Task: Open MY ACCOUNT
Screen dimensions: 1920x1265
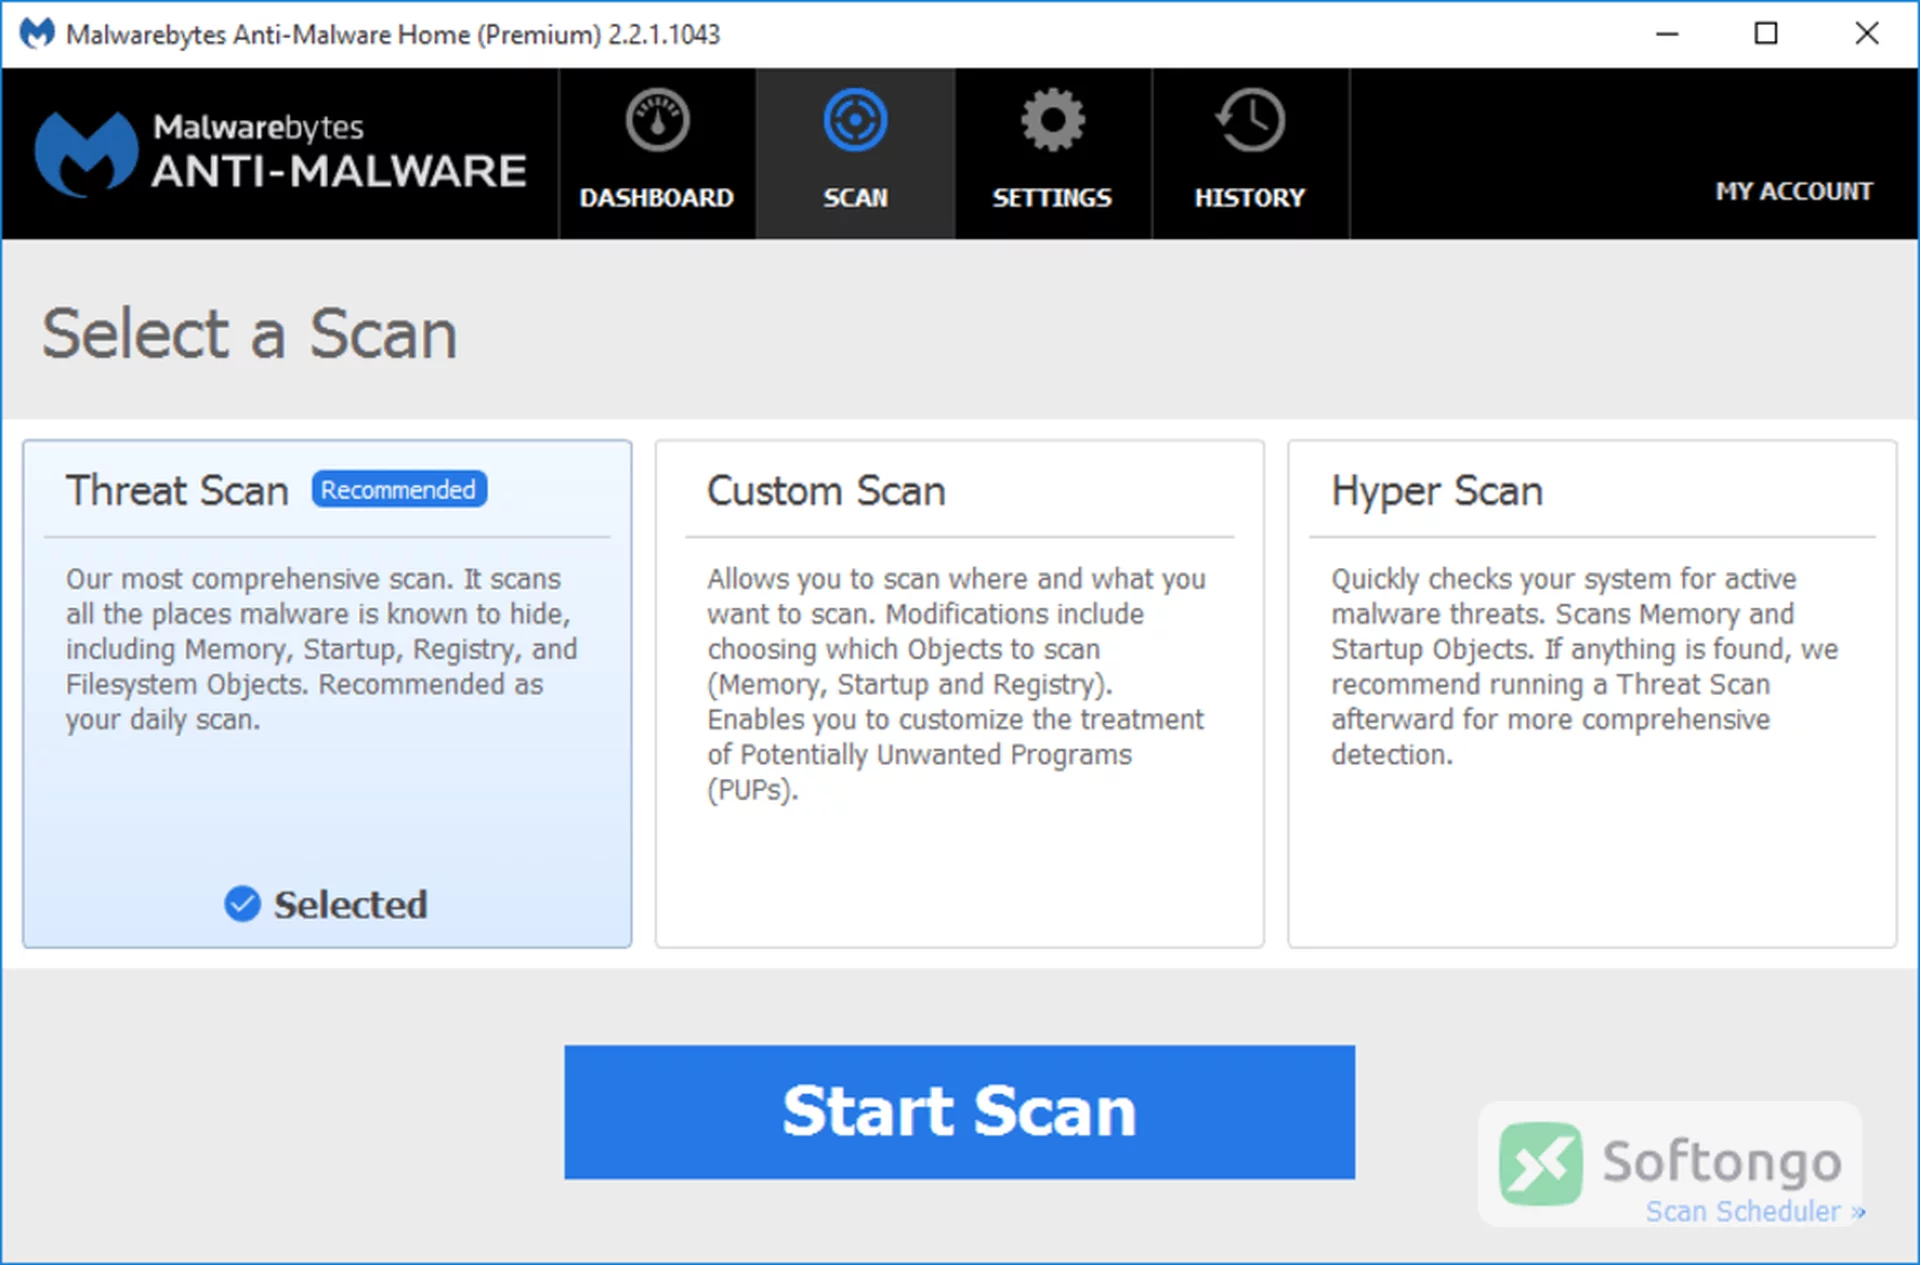Action: coord(1794,191)
